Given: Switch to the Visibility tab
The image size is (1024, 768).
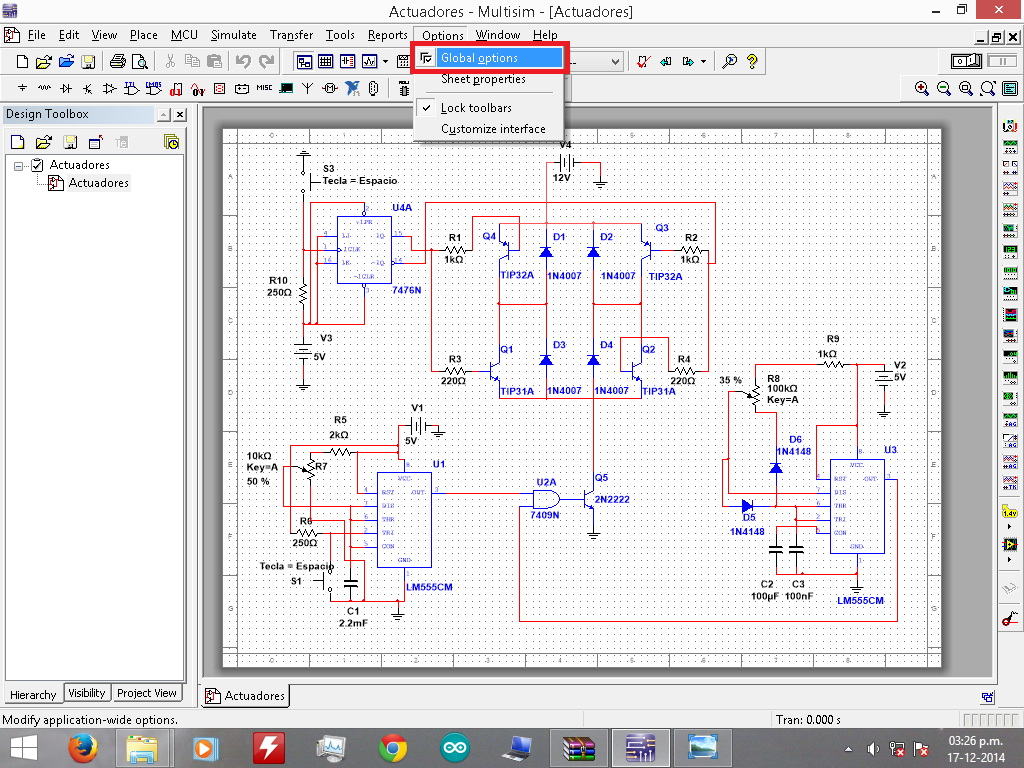Looking at the screenshot, I should click(87, 693).
